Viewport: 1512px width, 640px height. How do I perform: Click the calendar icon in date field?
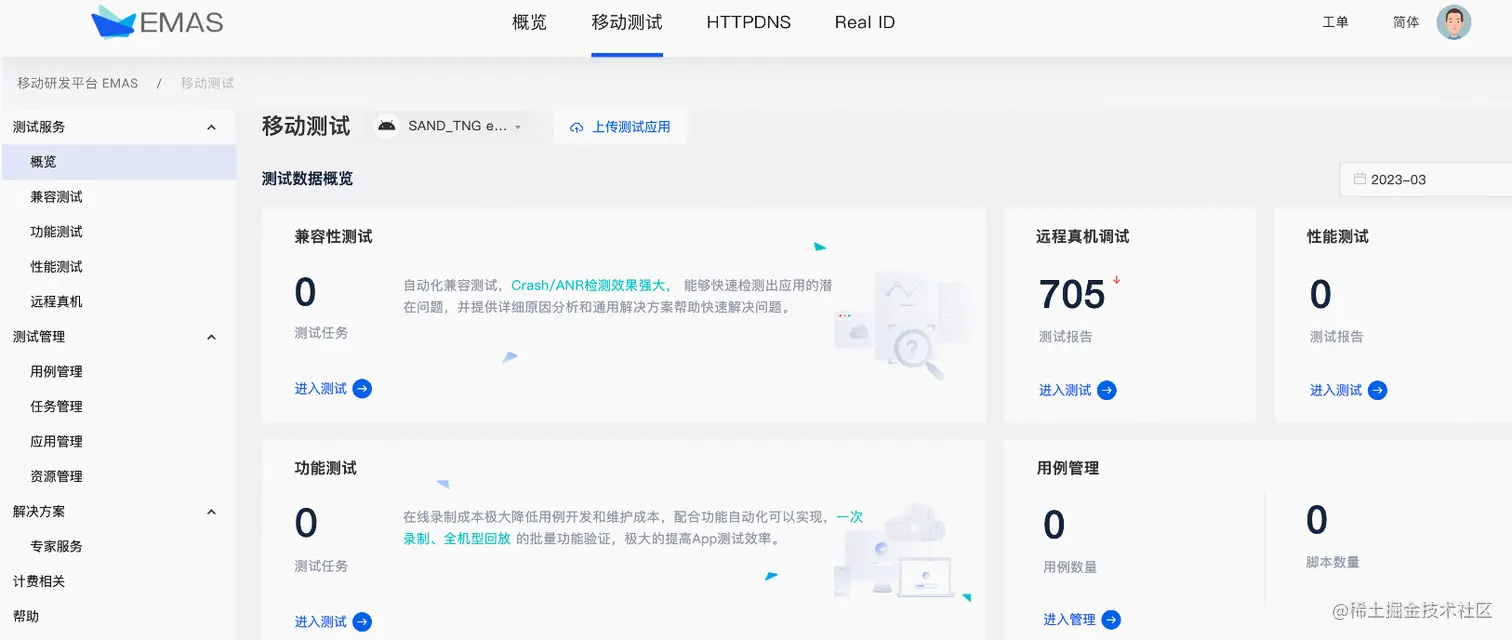1359,179
